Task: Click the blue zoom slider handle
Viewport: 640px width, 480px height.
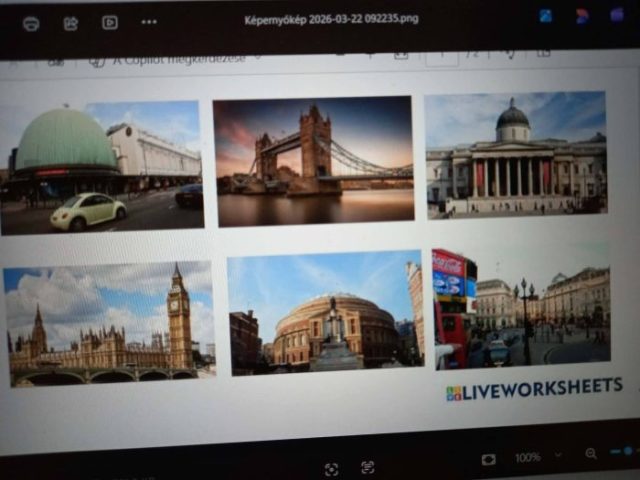Action: (x=628, y=451)
